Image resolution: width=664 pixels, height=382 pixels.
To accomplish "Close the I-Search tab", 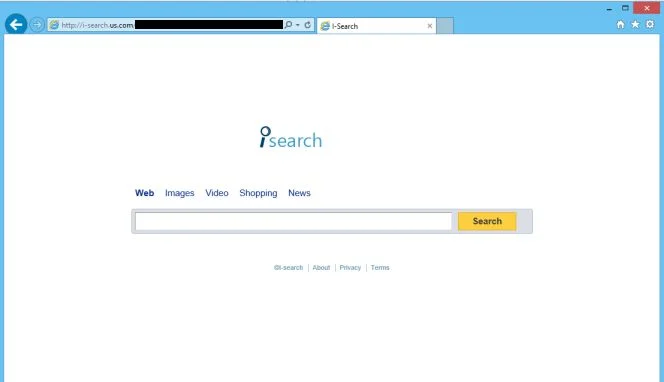I will click(429, 26).
